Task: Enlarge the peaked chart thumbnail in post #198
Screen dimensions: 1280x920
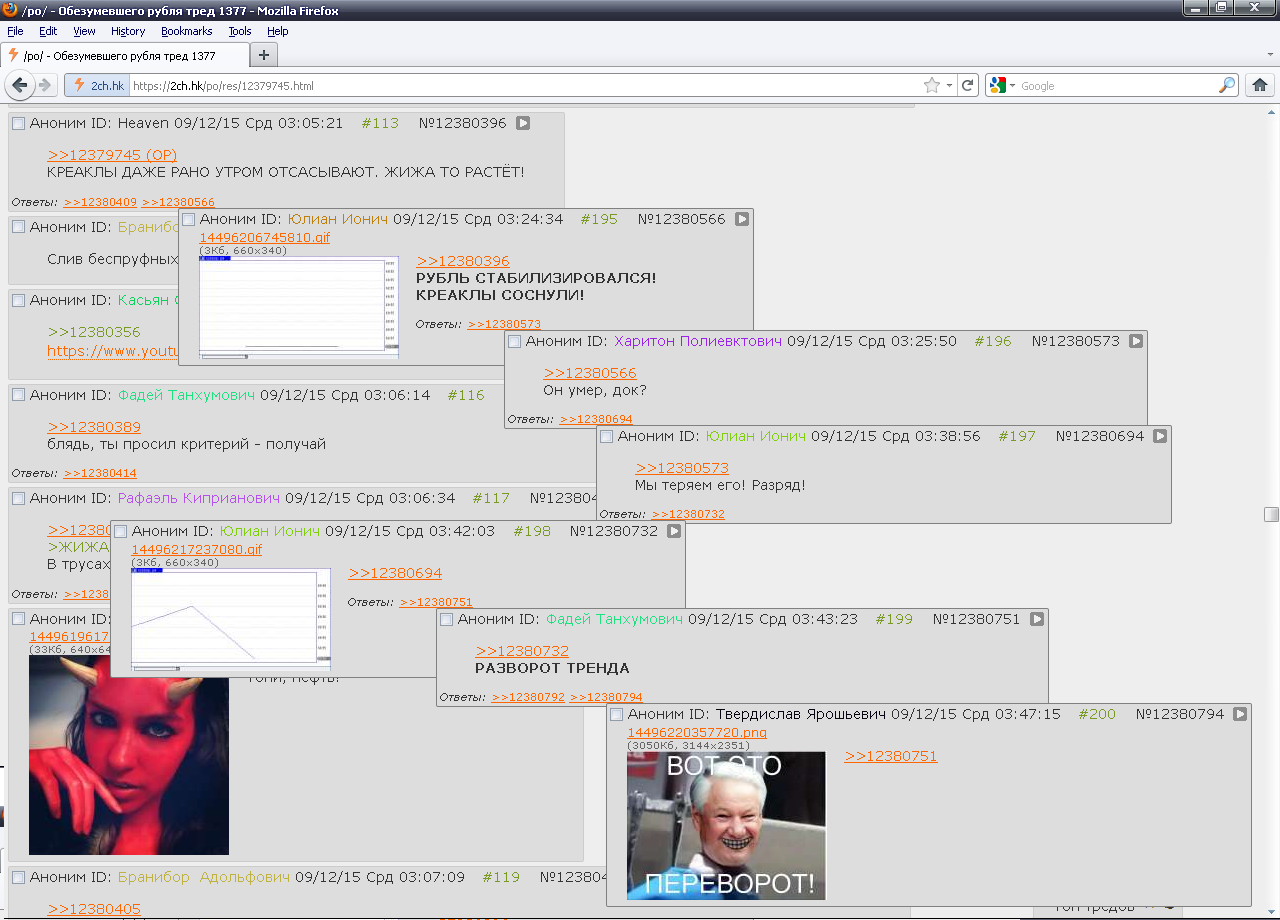Action: coord(231,620)
